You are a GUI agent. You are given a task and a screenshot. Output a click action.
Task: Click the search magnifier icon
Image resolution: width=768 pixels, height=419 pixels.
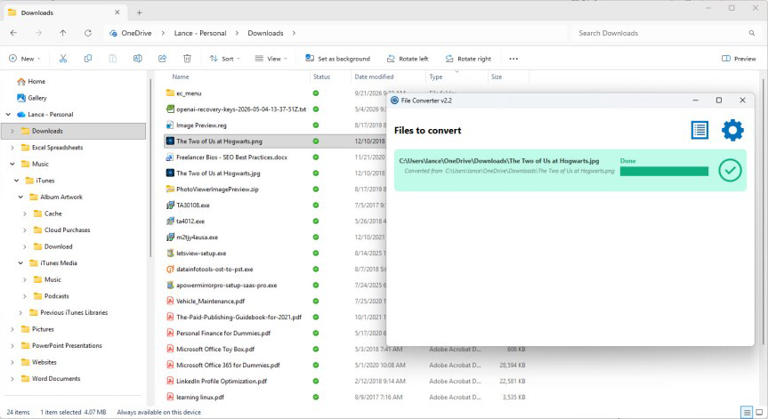click(x=752, y=33)
